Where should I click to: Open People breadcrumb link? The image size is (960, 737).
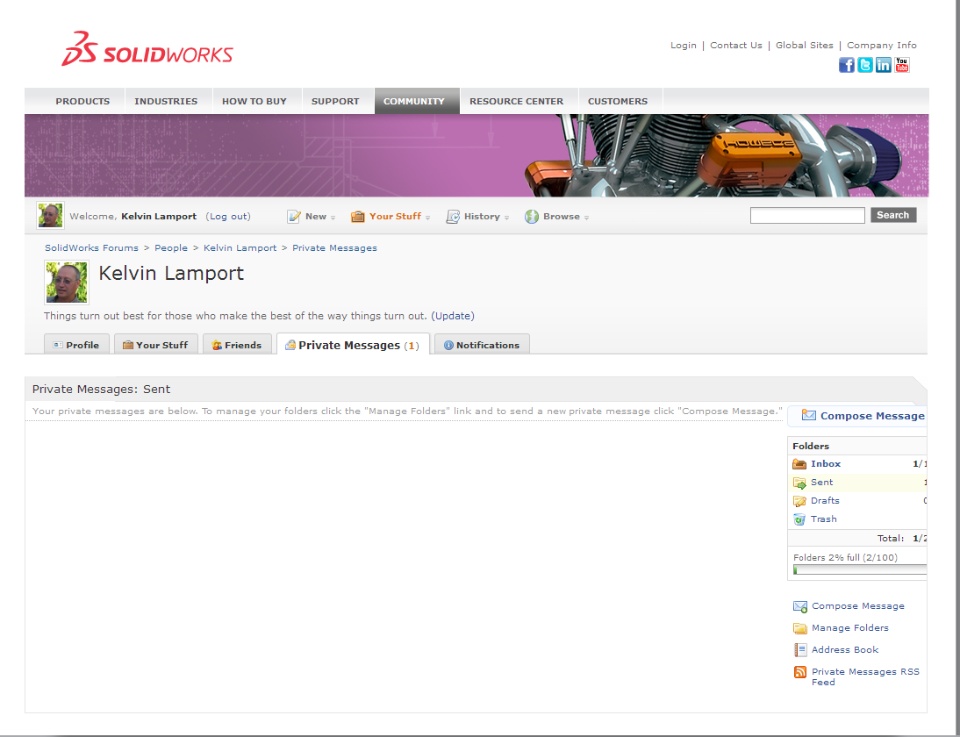point(171,248)
